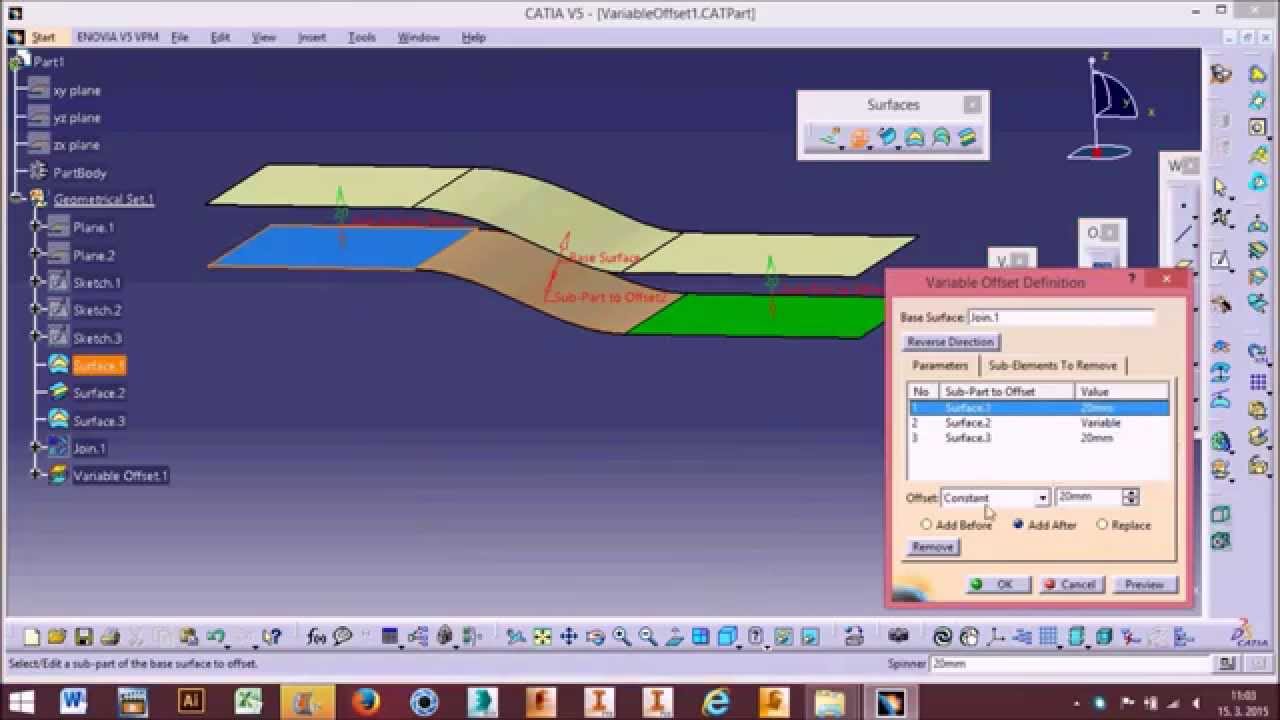Click the Multi-view four-pane icon

pos(701,636)
